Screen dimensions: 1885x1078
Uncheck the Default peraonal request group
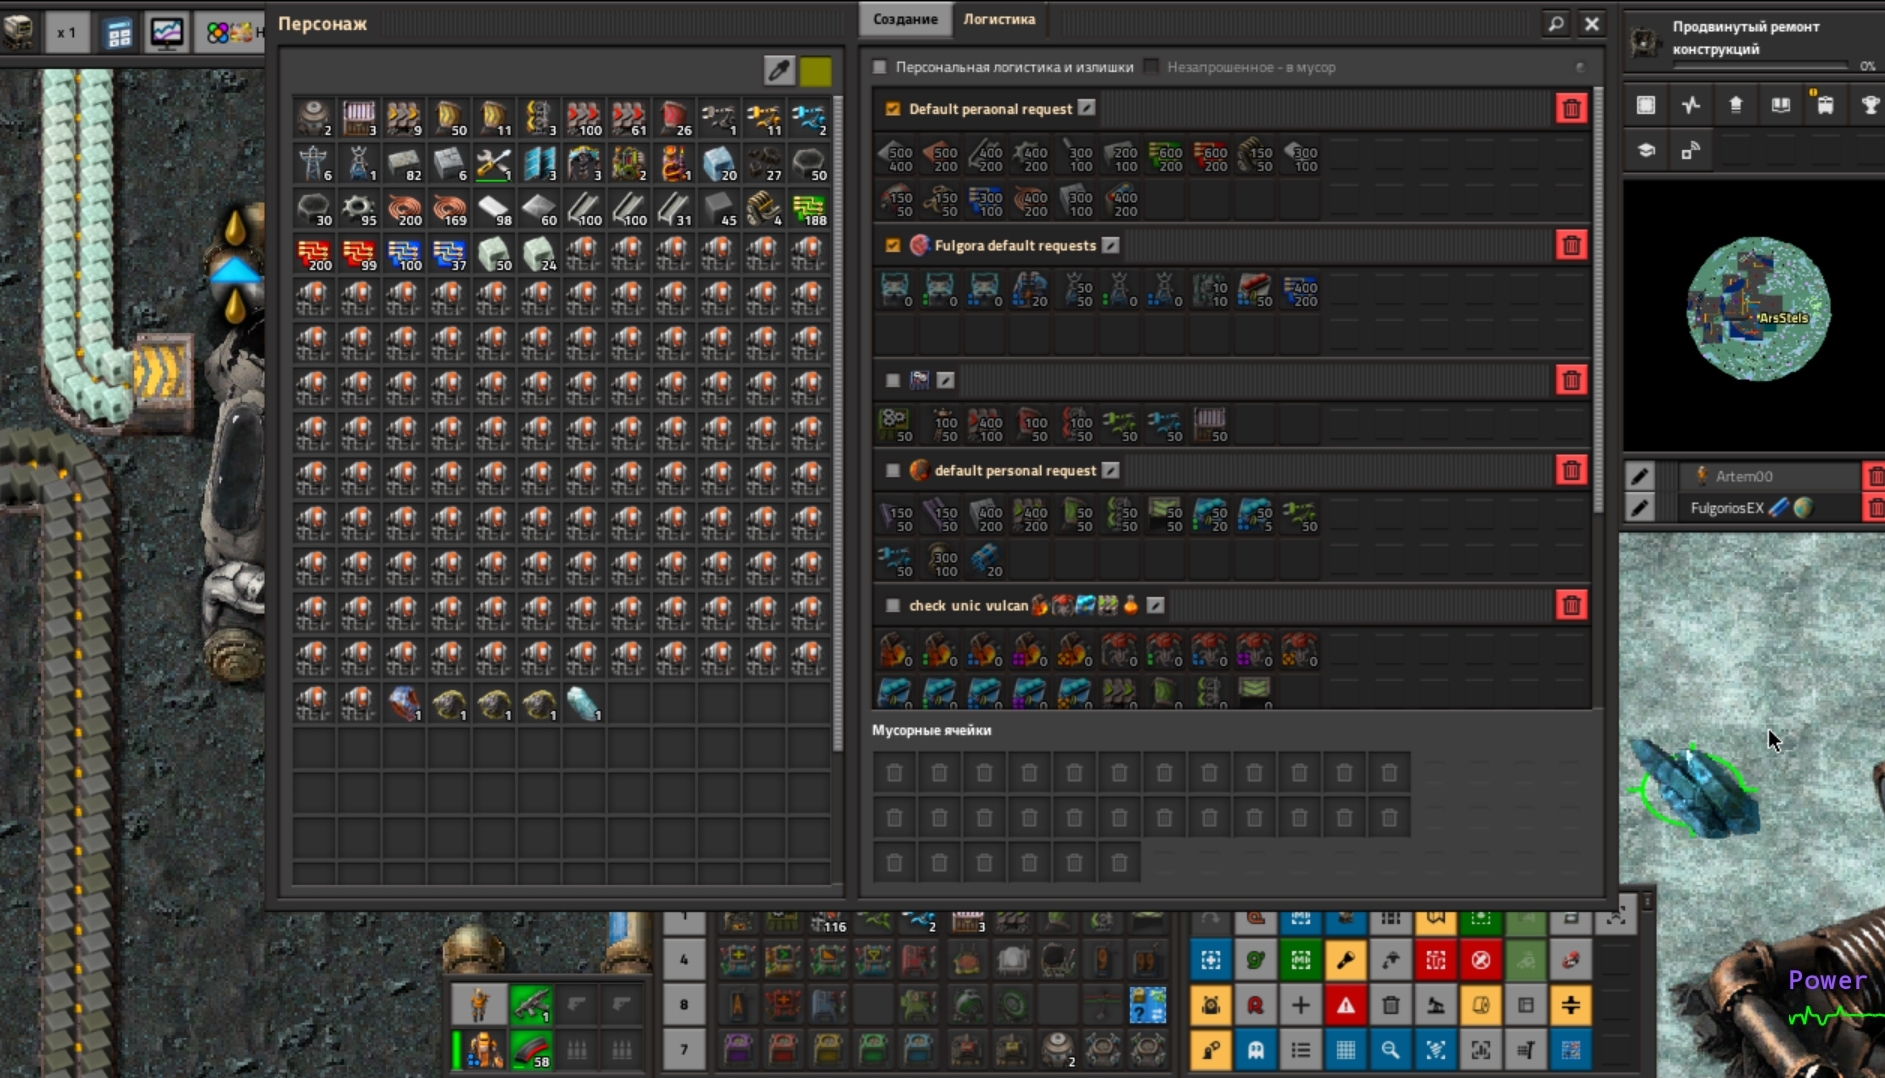893,109
